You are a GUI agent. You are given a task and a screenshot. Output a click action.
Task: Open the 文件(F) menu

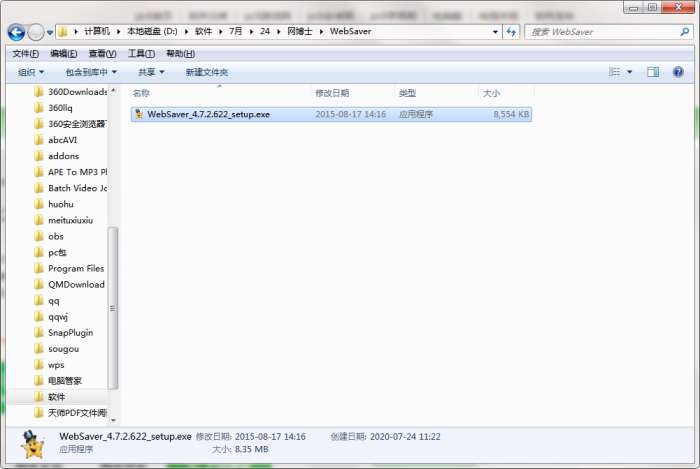pyautogui.click(x=25, y=54)
